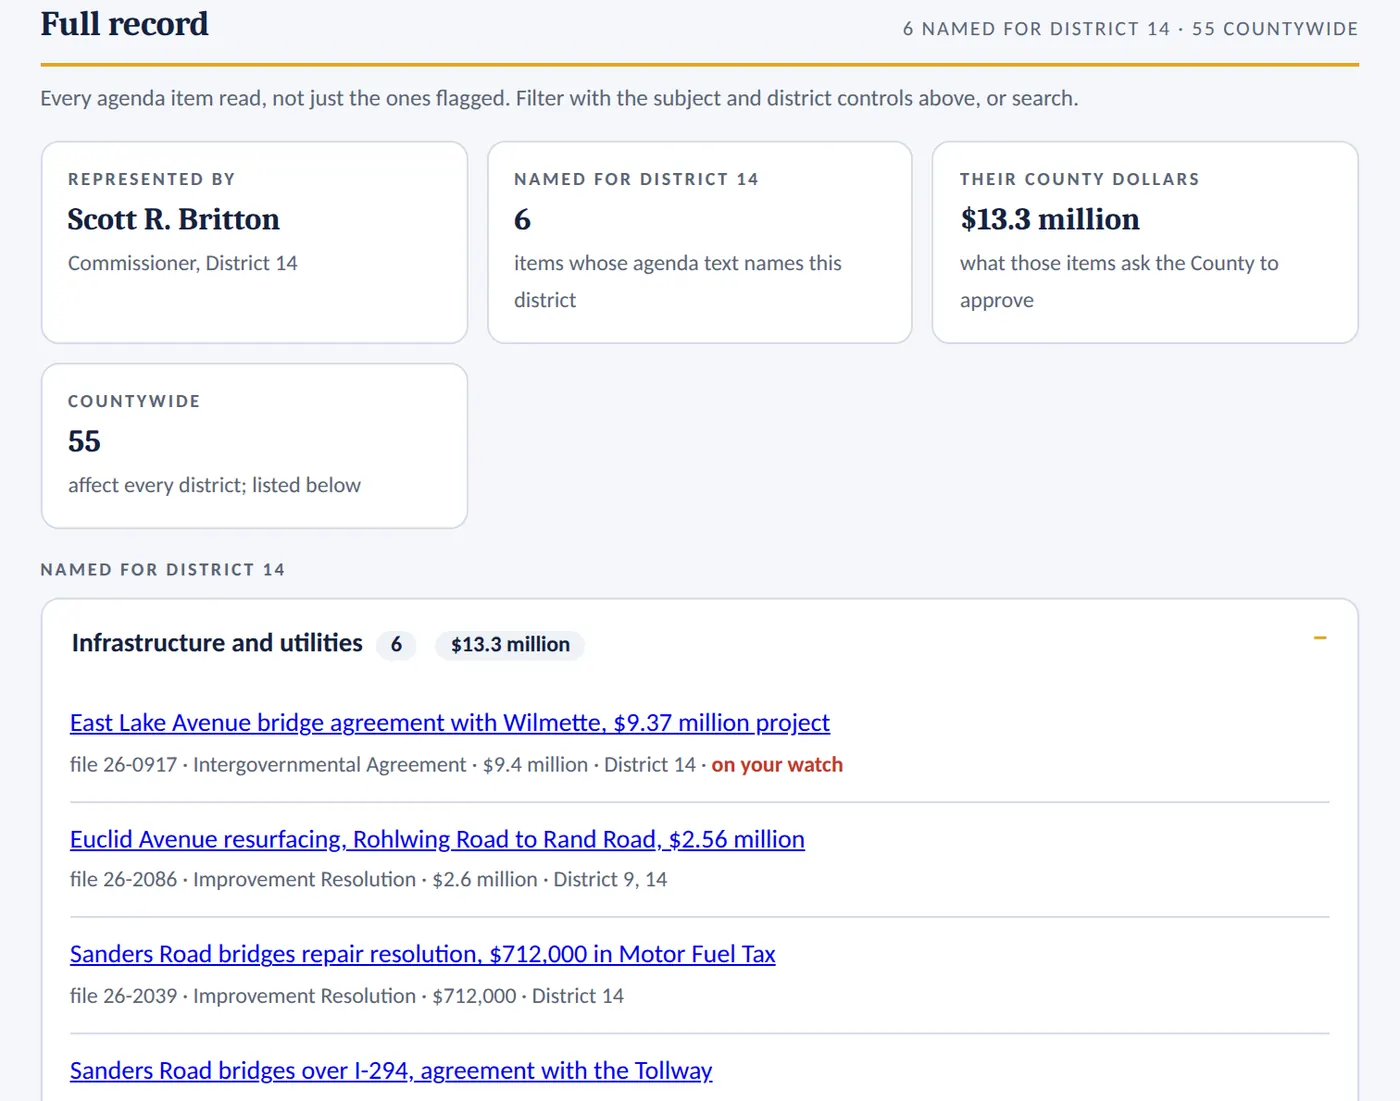Click 'THEIR COUNTY DOLLARS' card label
The height and width of the screenshot is (1101, 1400).
tap(1080, 179)
